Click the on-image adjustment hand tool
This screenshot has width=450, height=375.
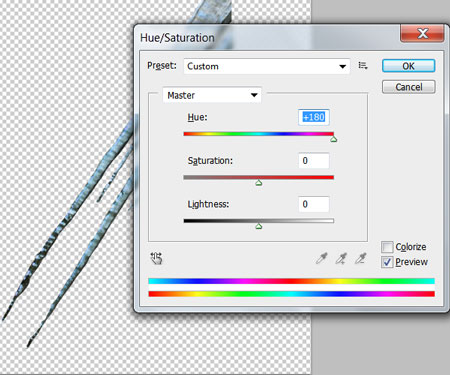click(156, 258)
